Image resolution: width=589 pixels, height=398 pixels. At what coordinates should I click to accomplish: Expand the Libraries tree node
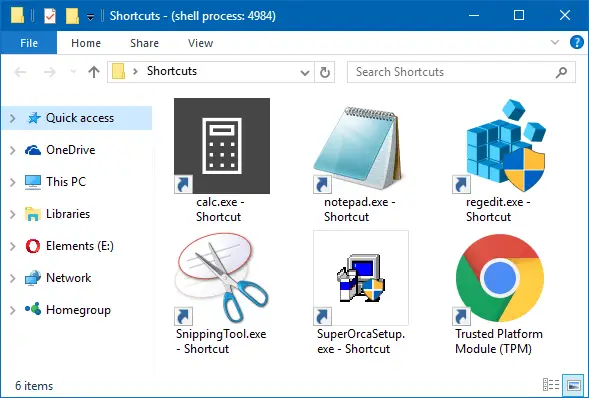tap(13, 214)
